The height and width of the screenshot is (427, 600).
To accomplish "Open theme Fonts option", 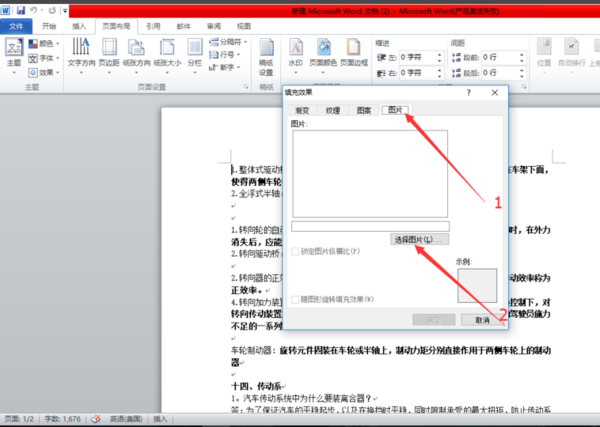I will coord(44,58).
